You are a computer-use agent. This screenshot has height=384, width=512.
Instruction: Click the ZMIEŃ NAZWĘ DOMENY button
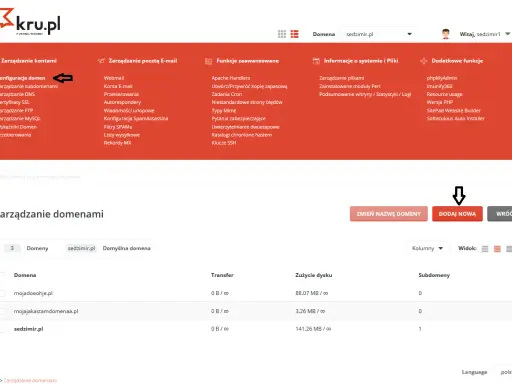coord(389,214)
